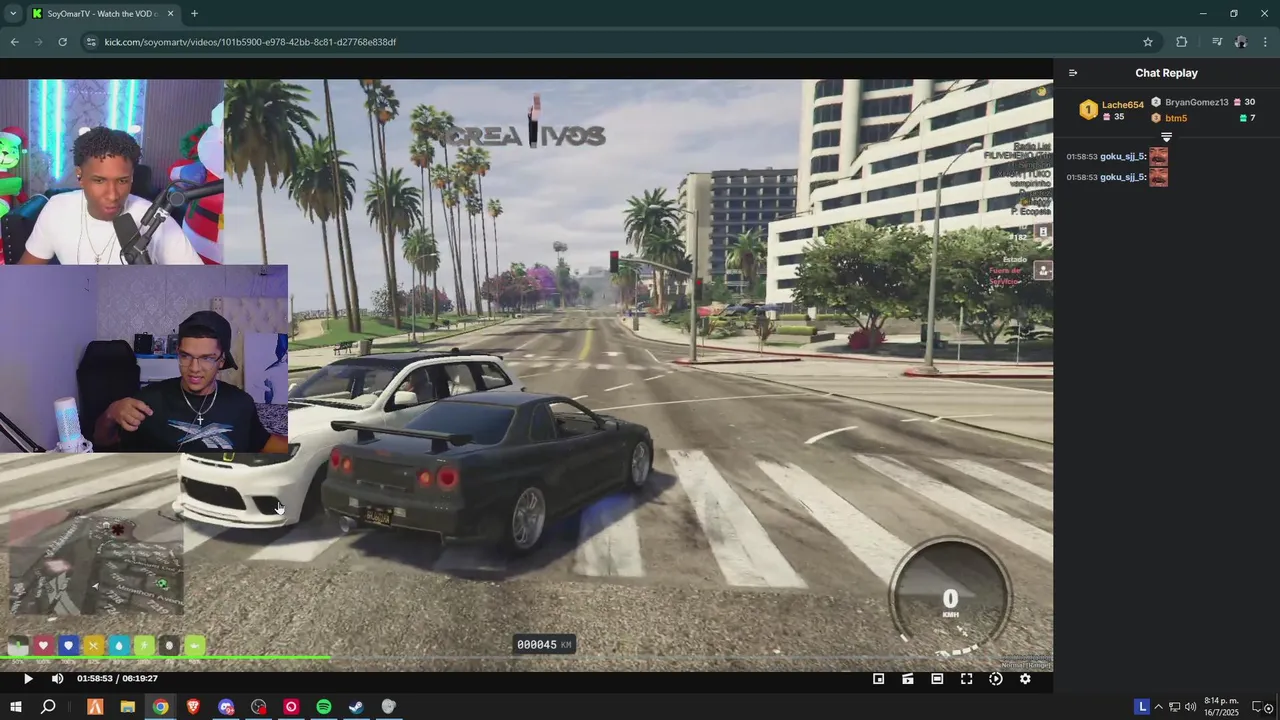
Task: Open Steam from the taskbar
Action: pyautogui.click(x=356, y=707)
